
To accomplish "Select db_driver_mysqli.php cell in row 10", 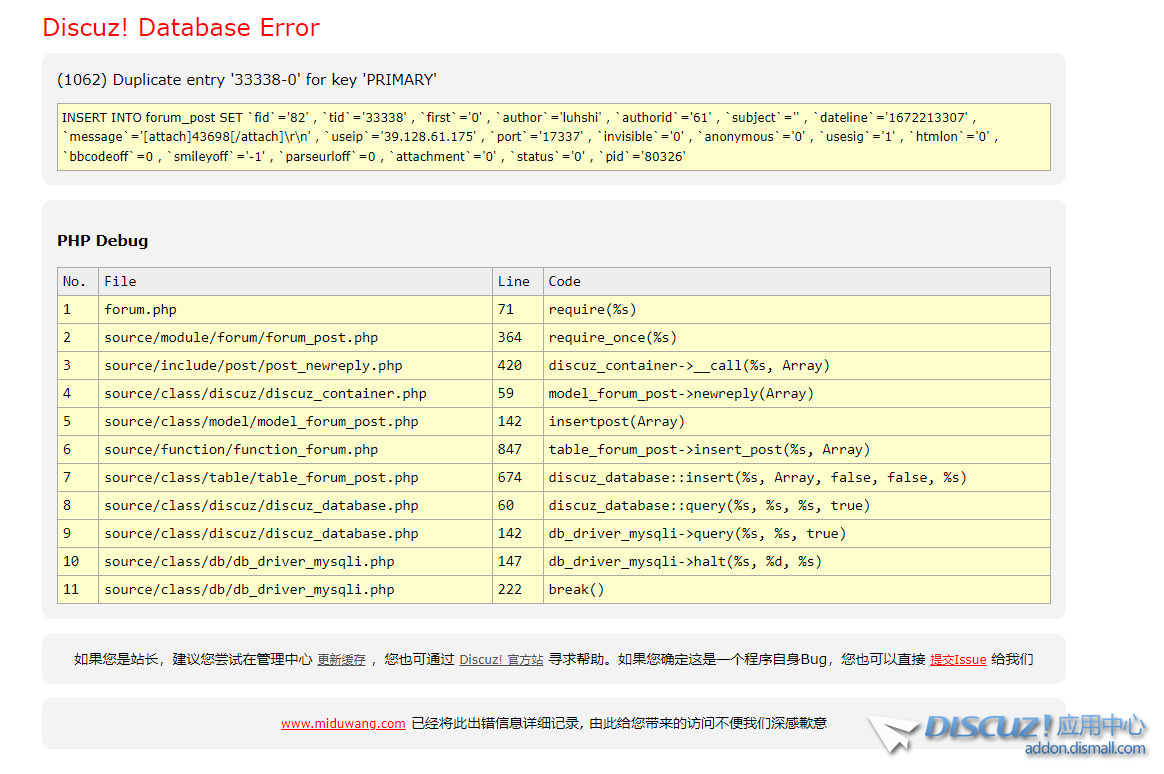I will click(x=295, y=562).
